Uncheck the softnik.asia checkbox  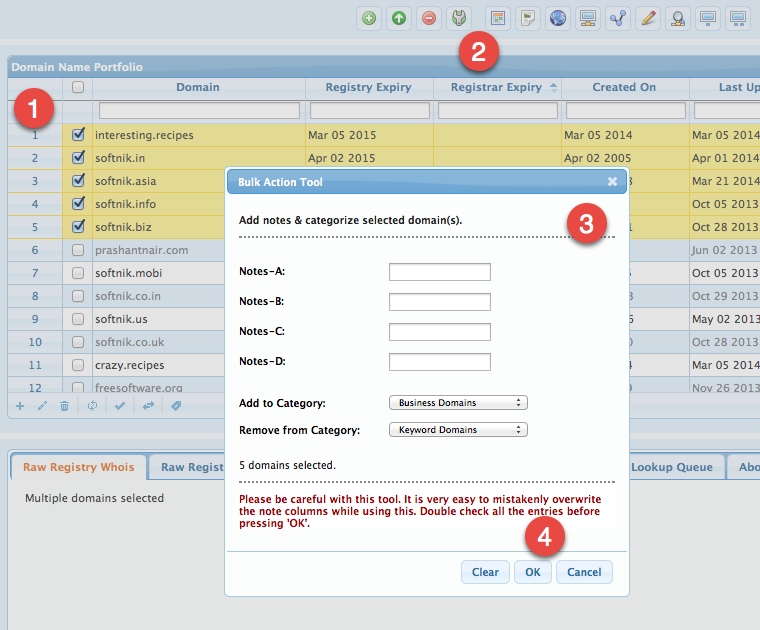(78, 181)
